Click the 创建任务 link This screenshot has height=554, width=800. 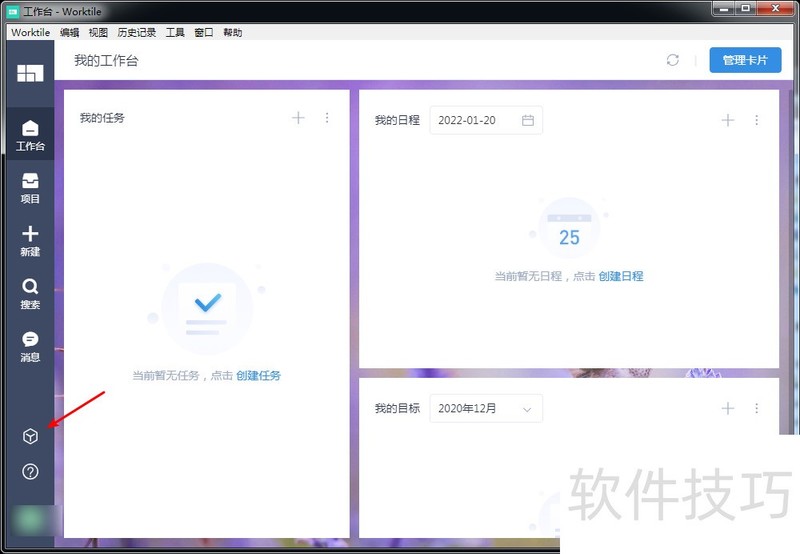258,375
